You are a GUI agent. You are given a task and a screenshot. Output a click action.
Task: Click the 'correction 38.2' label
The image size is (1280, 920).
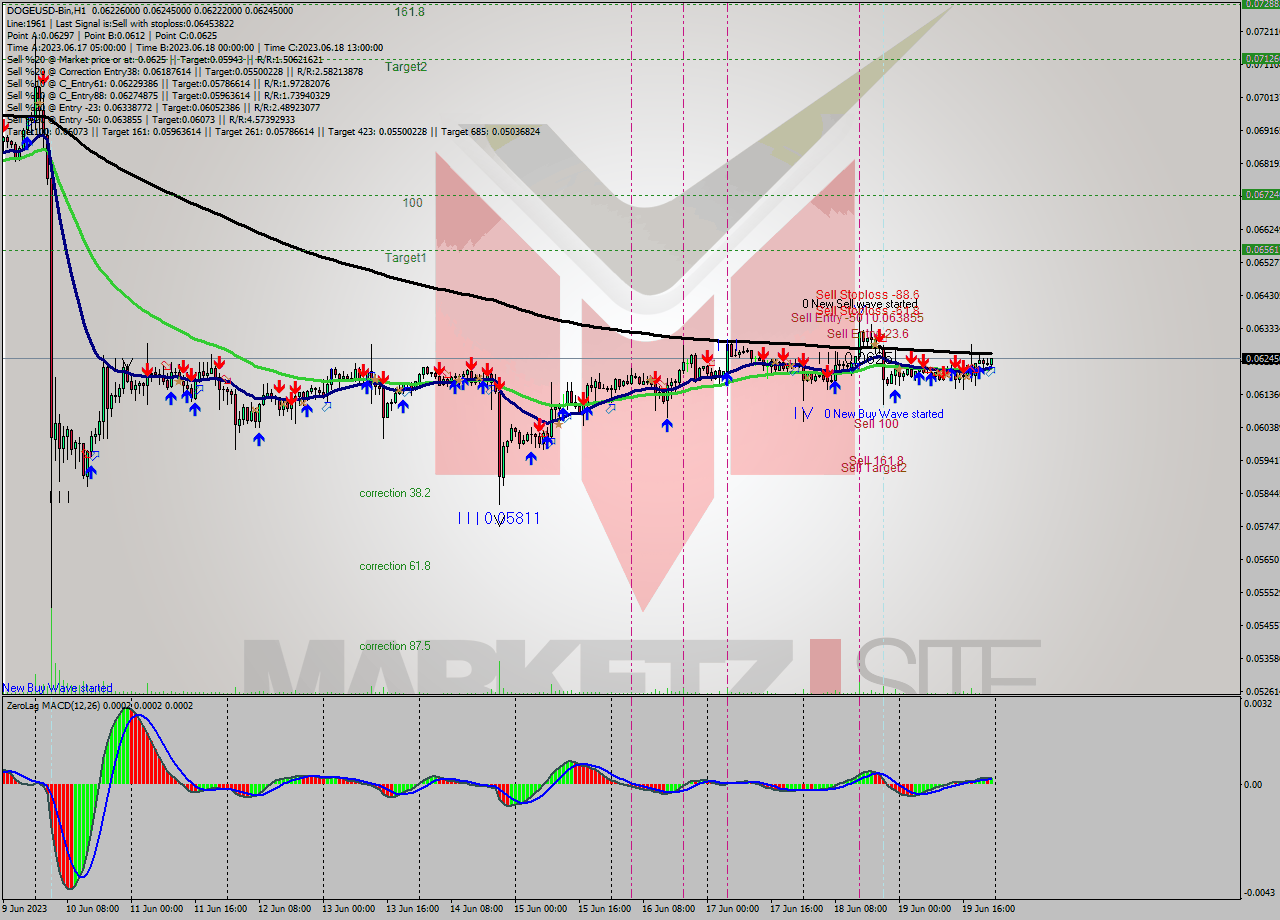395,493
